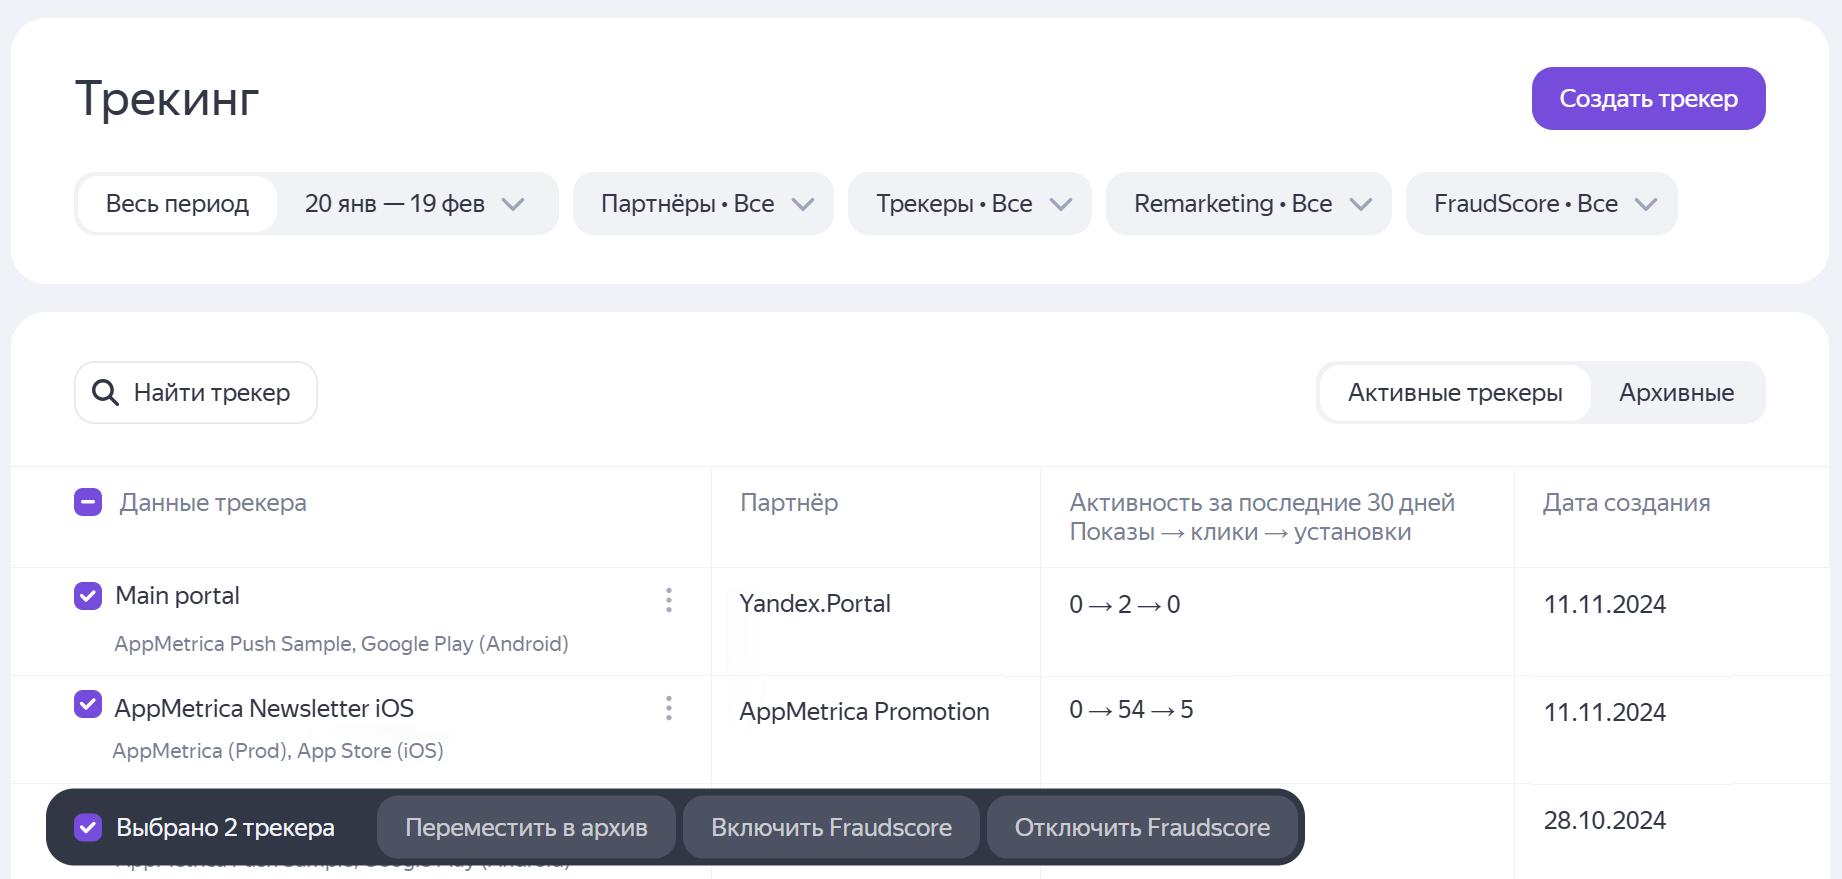The image size is (1842, 879).
Task: Select the Активные трекеры tab
Action: 1454,393
